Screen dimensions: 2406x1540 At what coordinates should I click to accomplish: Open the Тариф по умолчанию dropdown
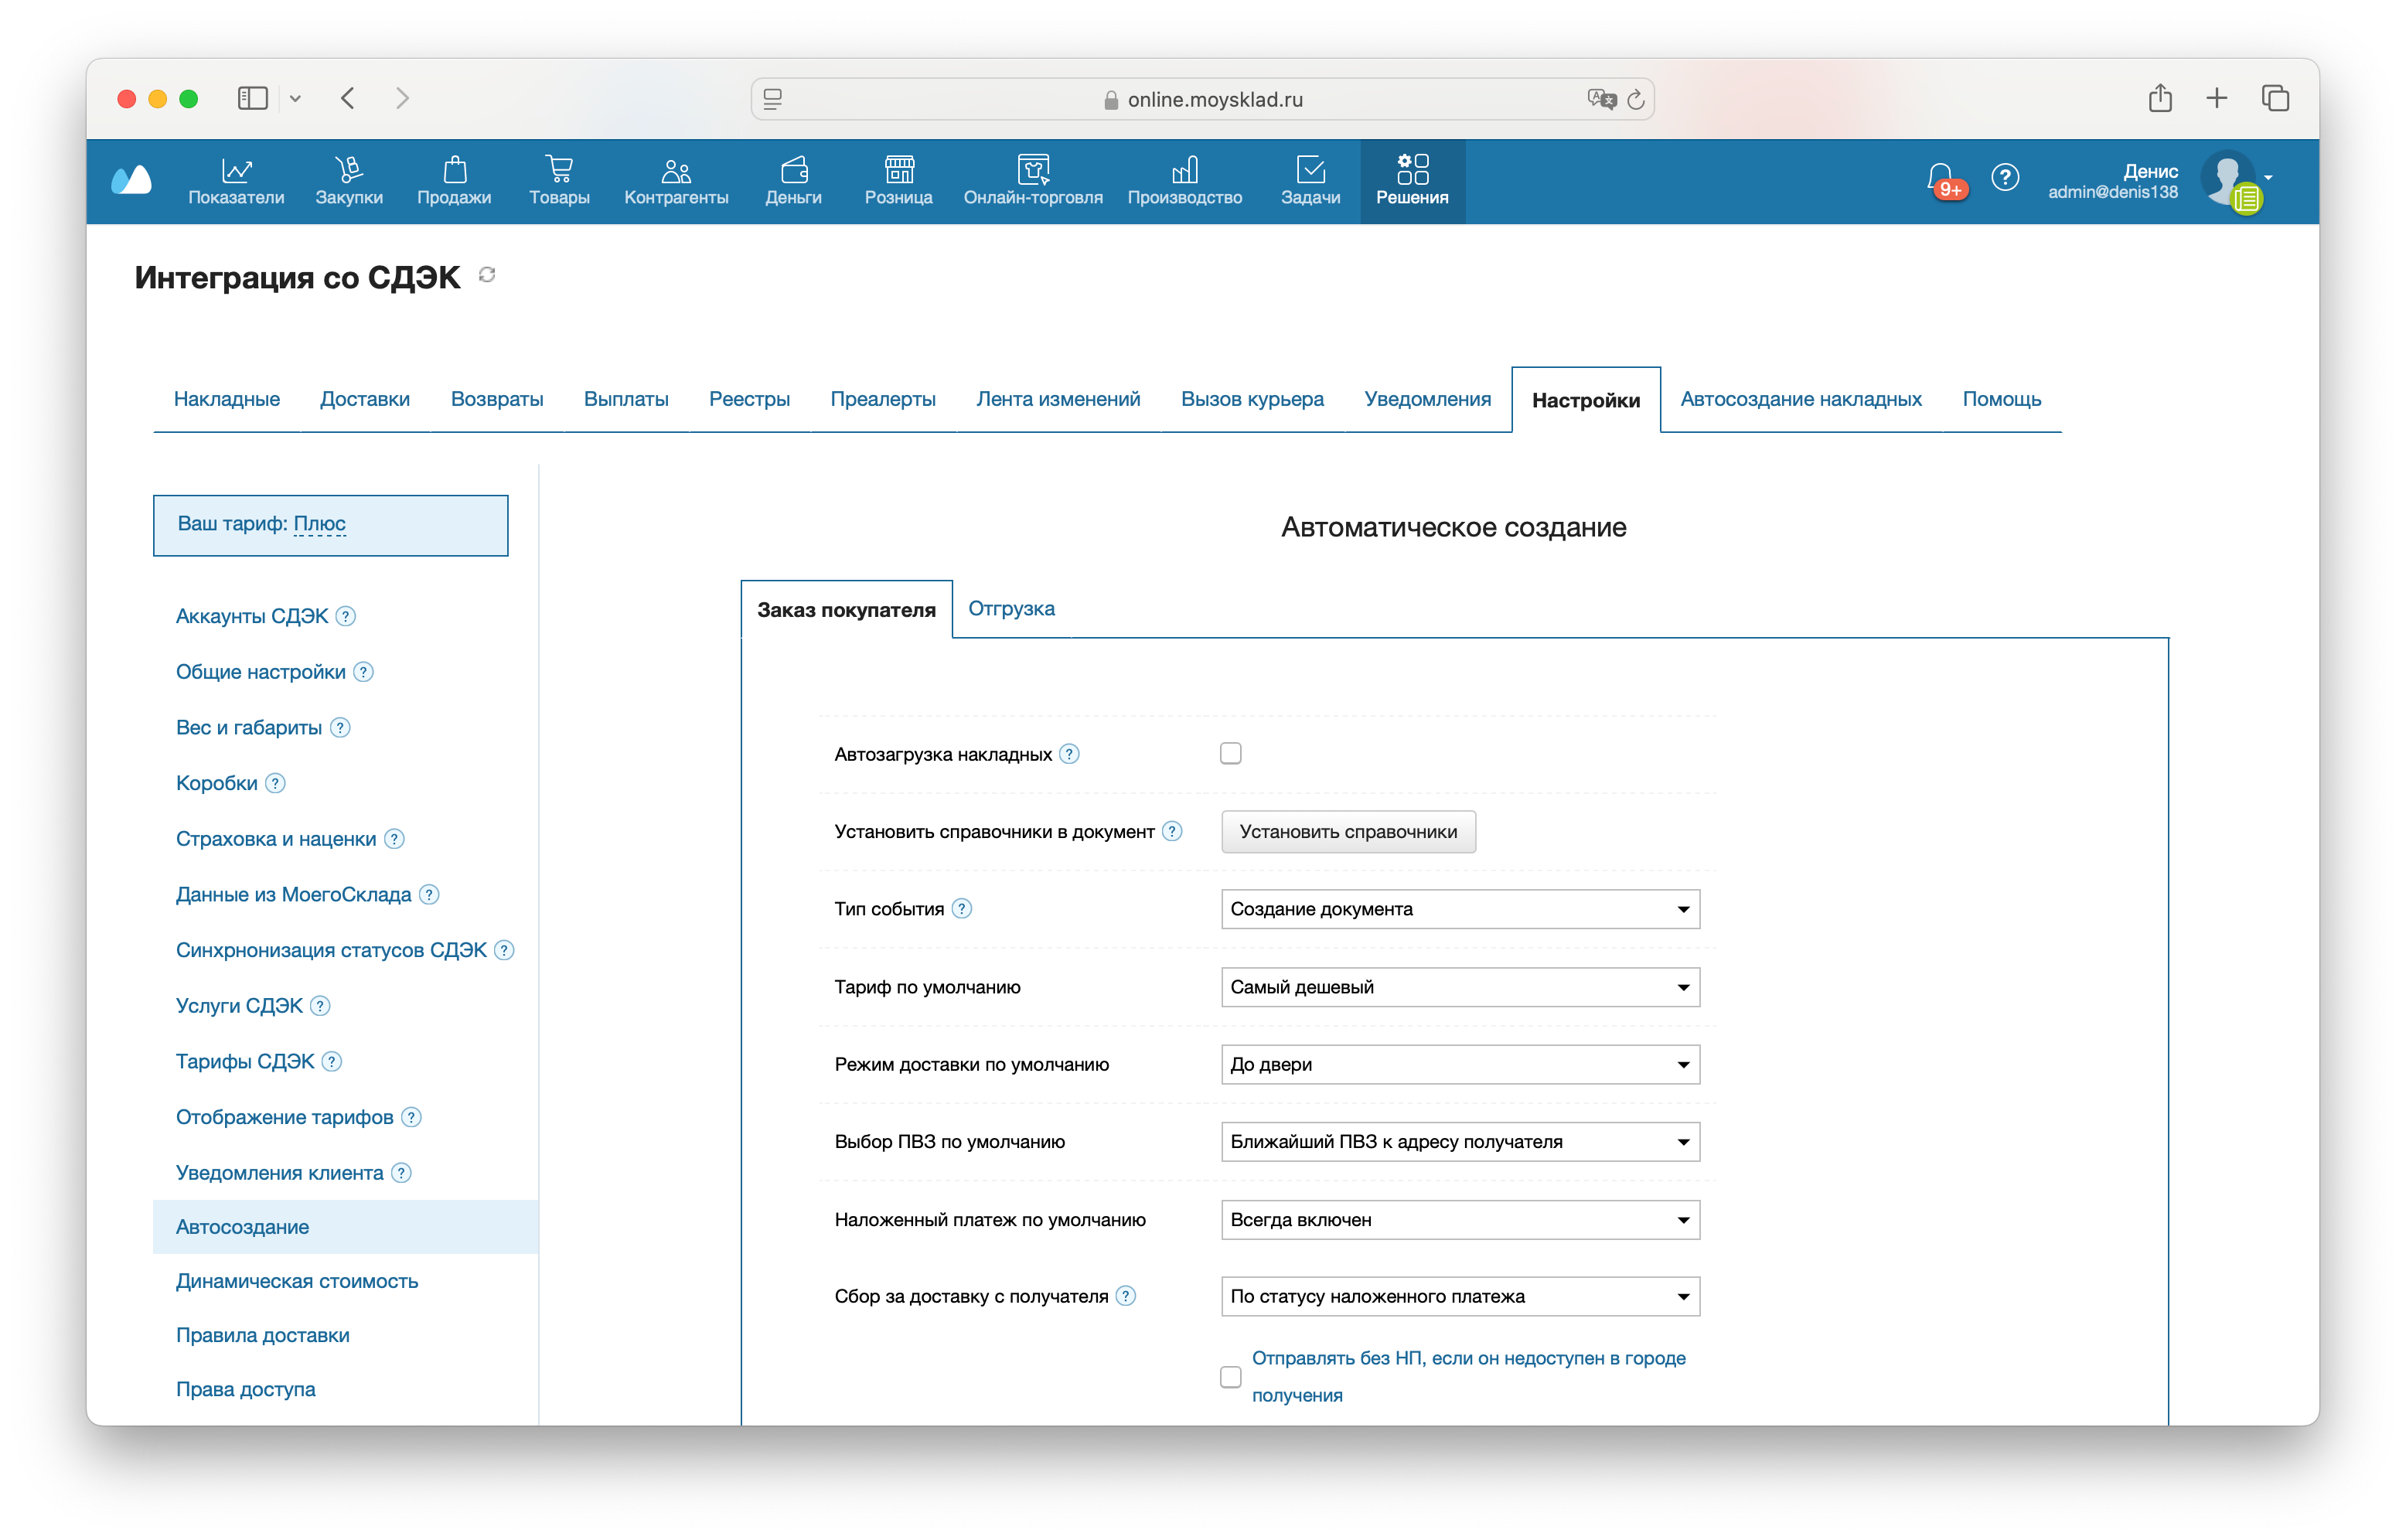click(x=1459, y=986)
